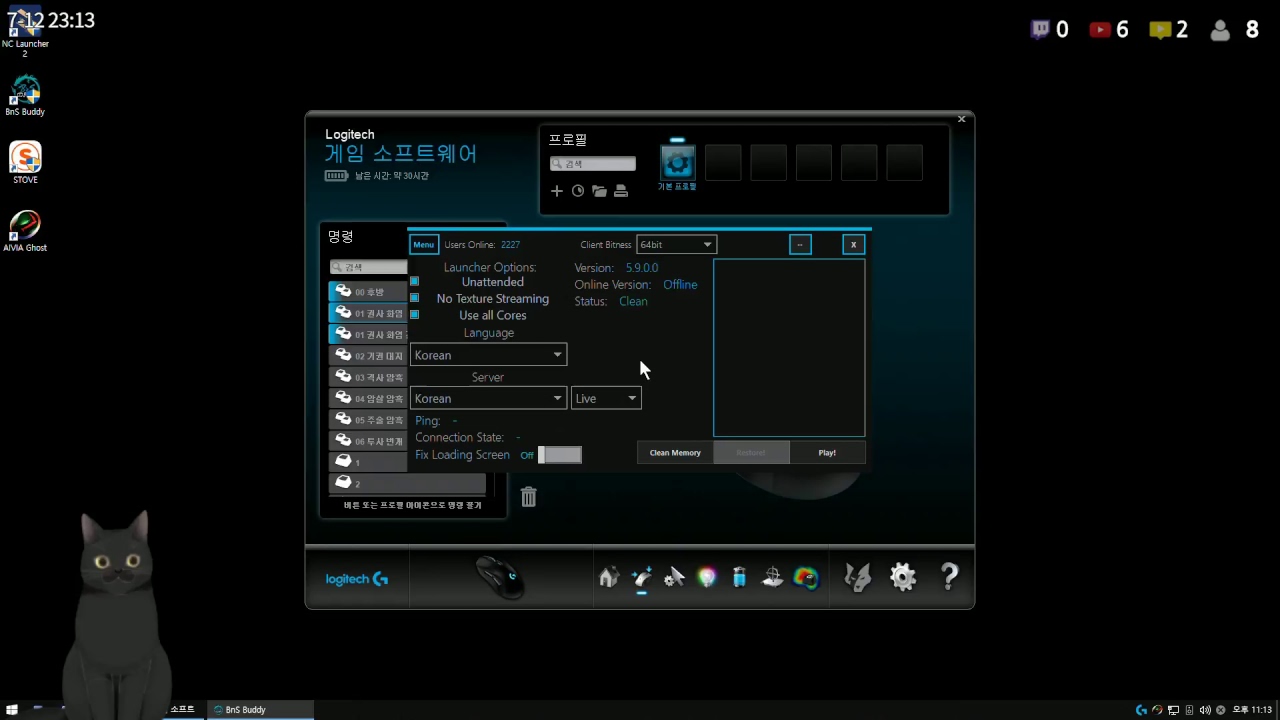This screenshot has width=1280, height=720.
Task: Click the Logitech G logo
Action: tap(357, 579)
